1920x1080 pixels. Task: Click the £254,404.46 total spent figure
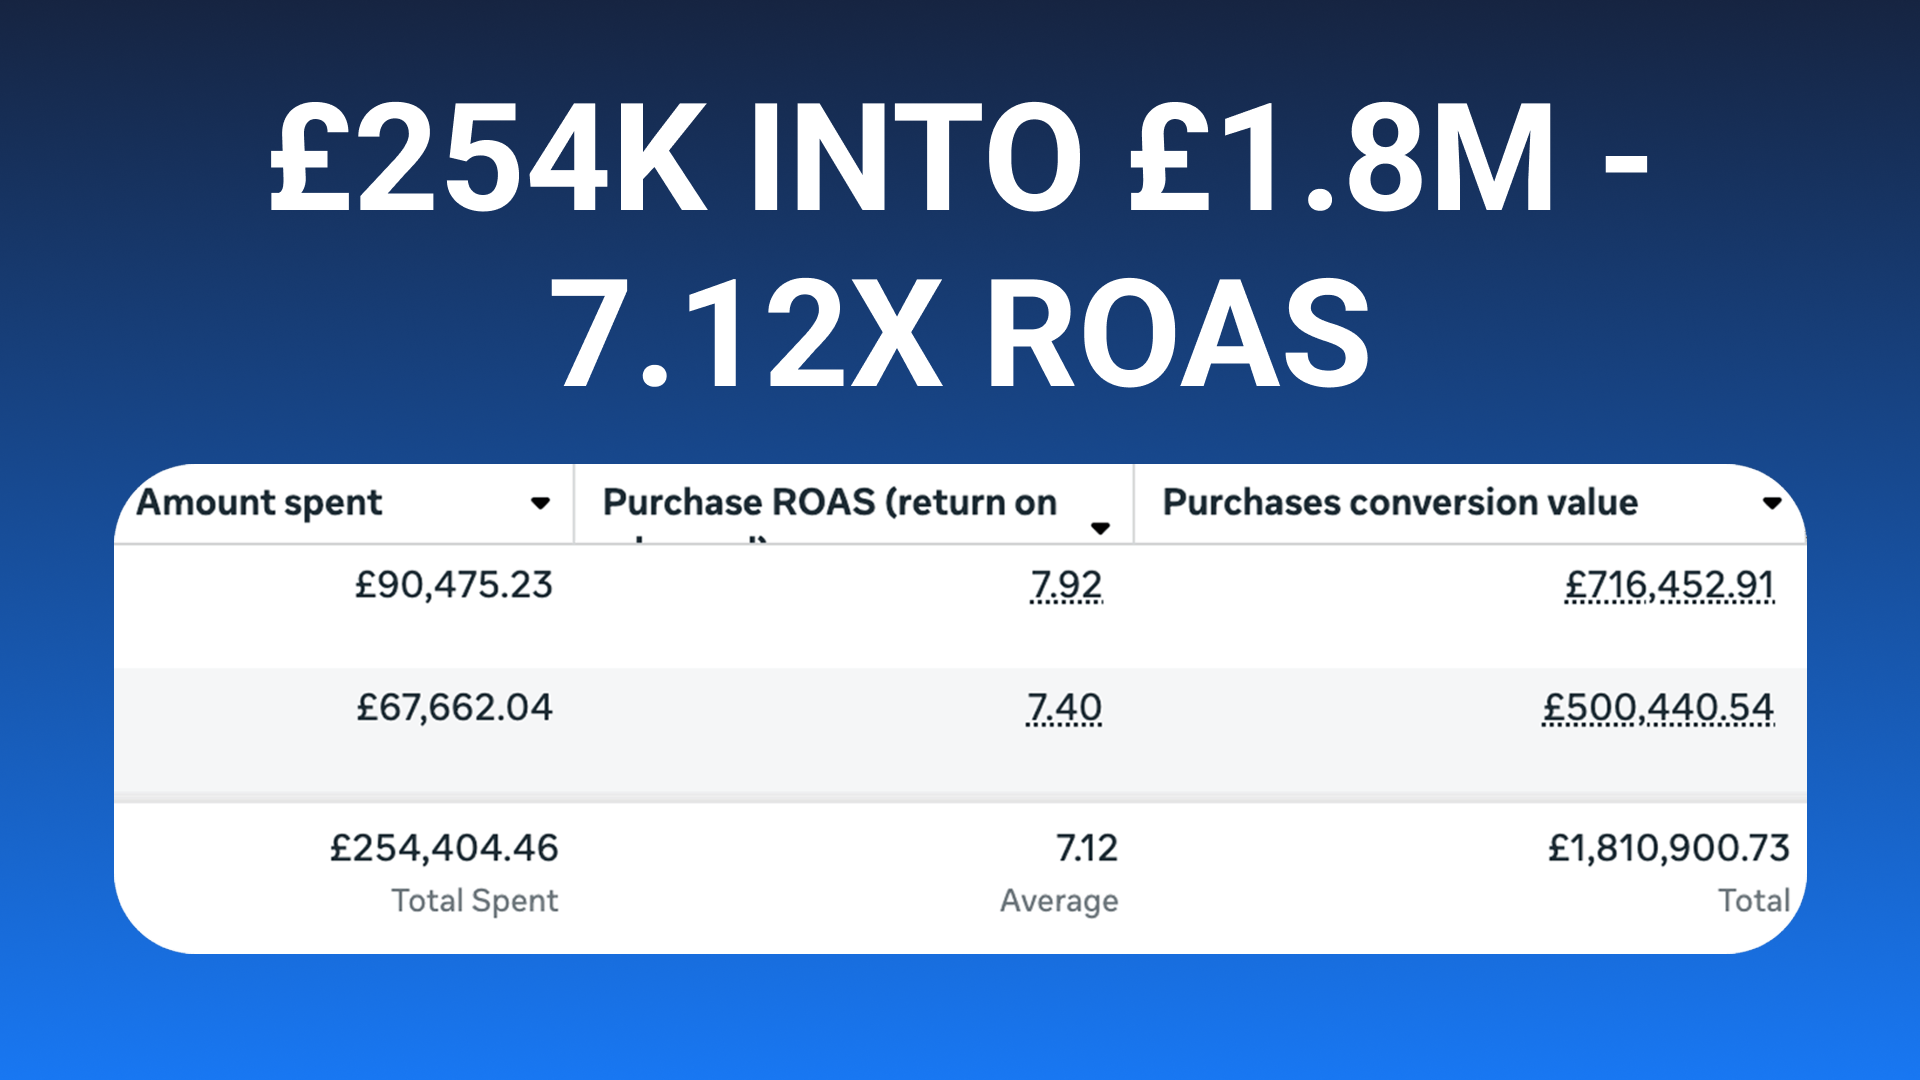pos(444,848)
